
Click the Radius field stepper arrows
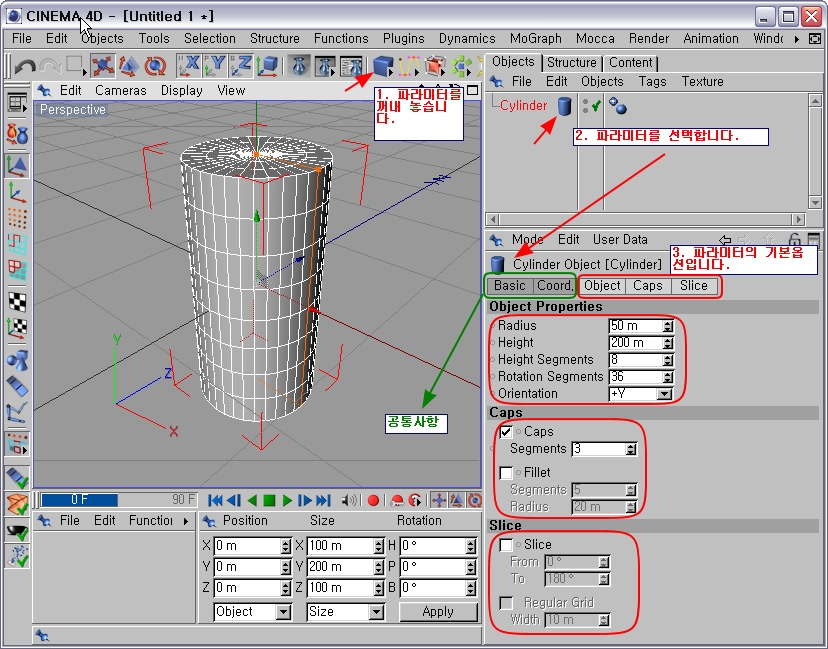pyautogui.click(x=668, y=326)
